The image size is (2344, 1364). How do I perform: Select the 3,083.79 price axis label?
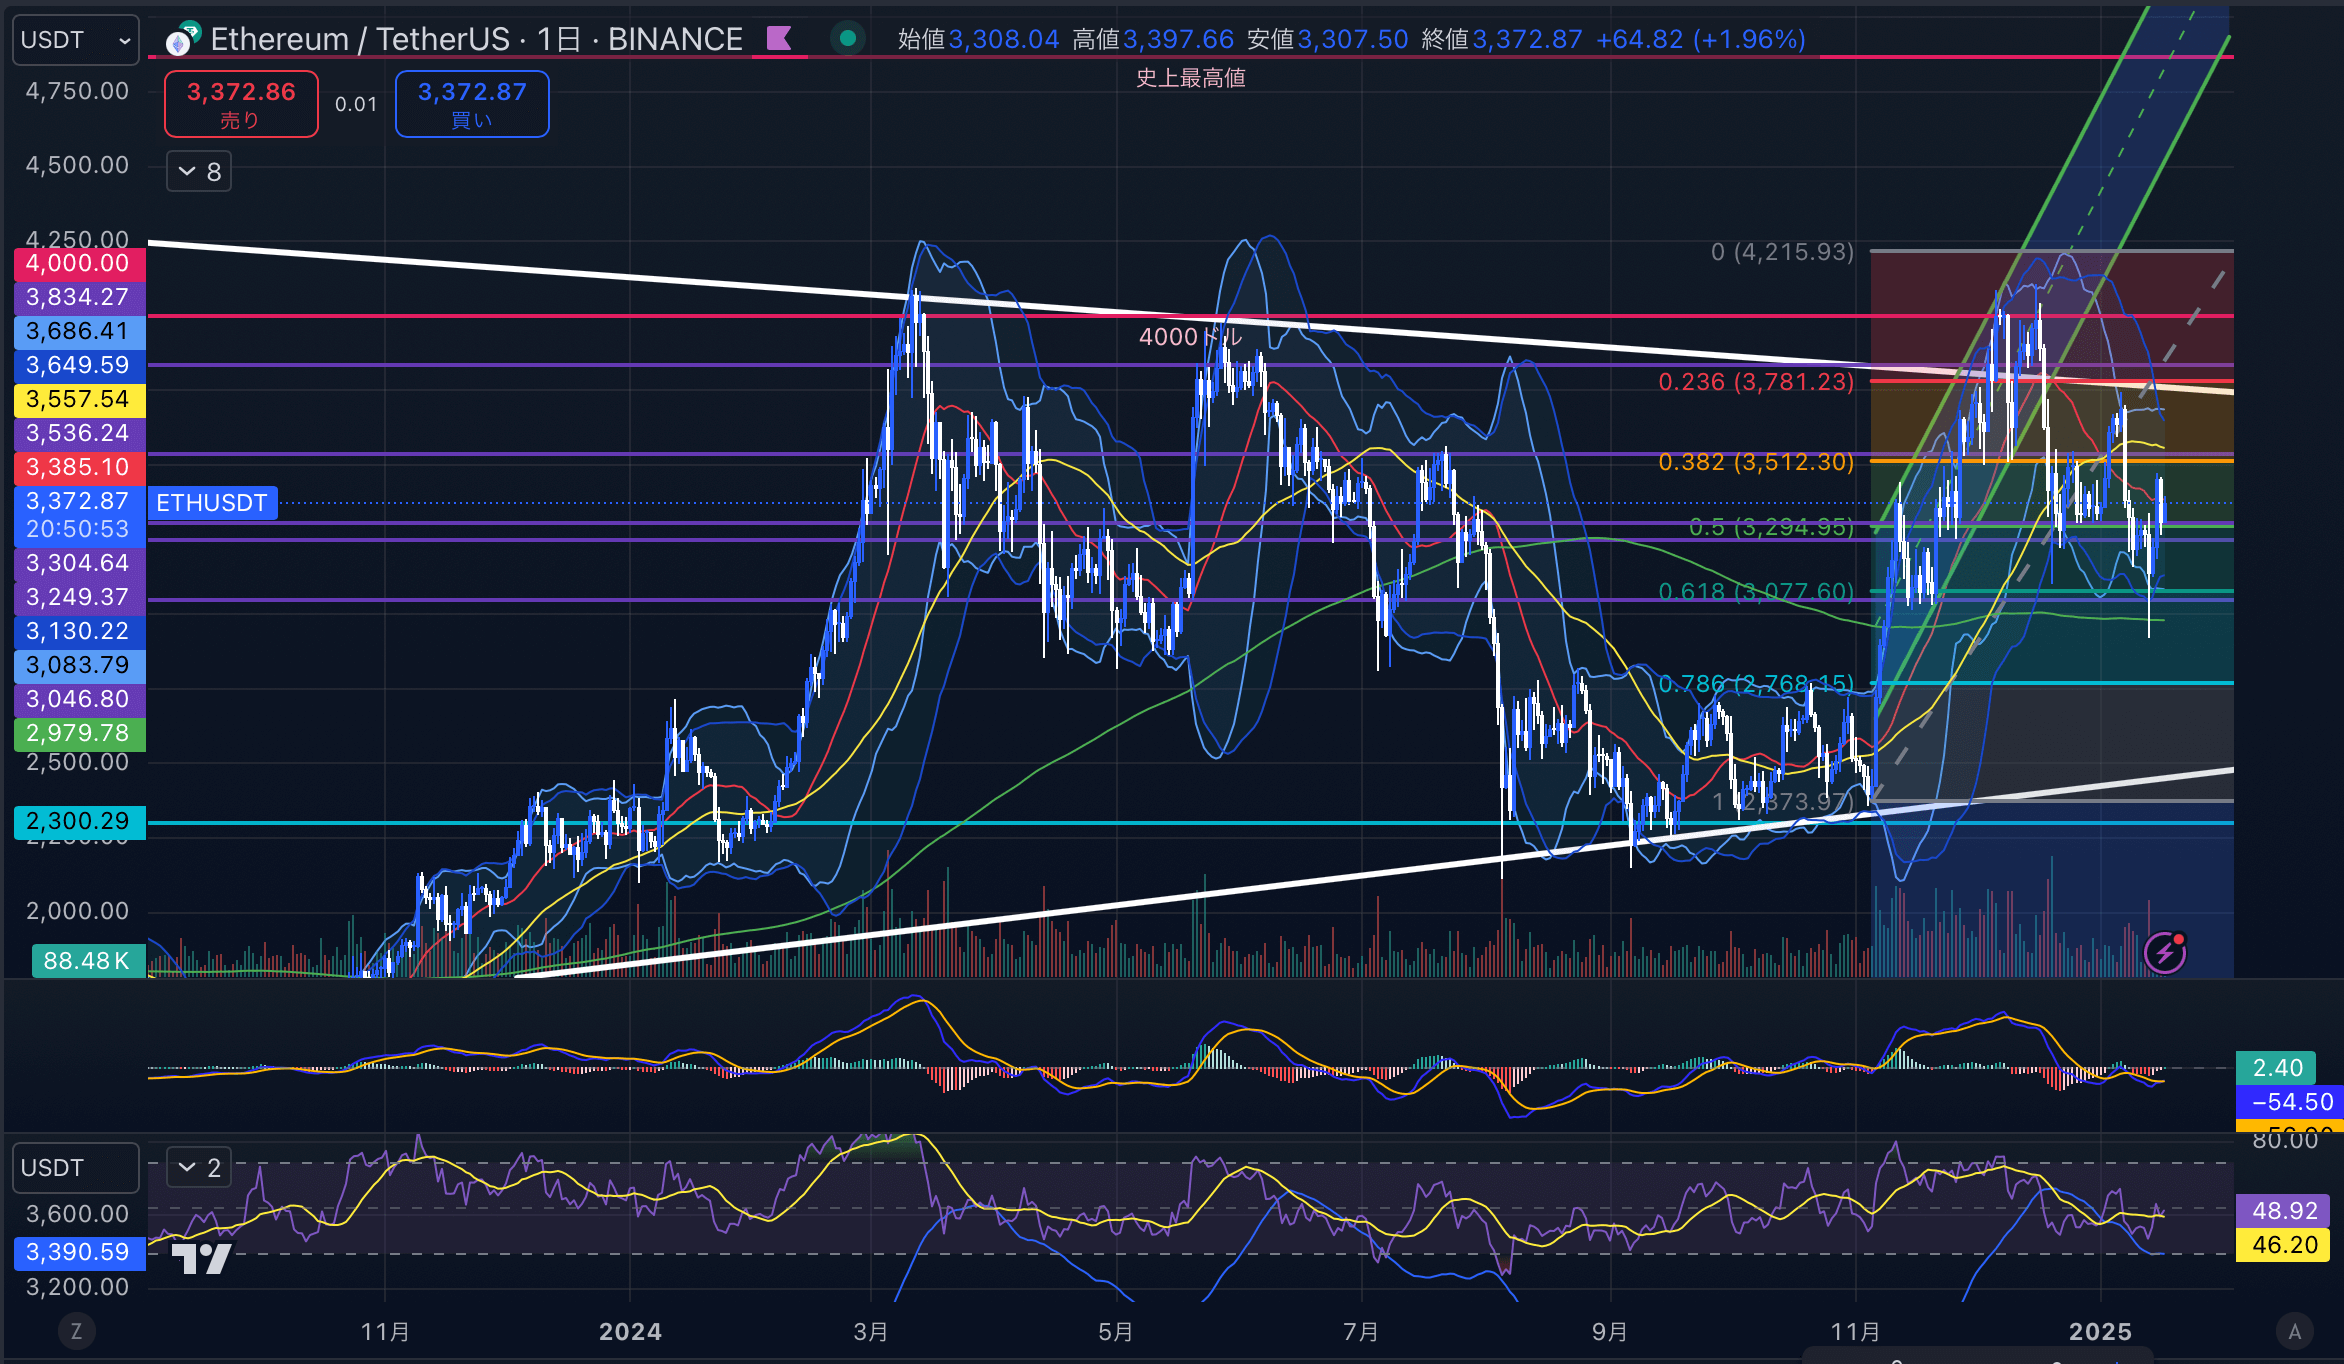click(x=79, y=666)
